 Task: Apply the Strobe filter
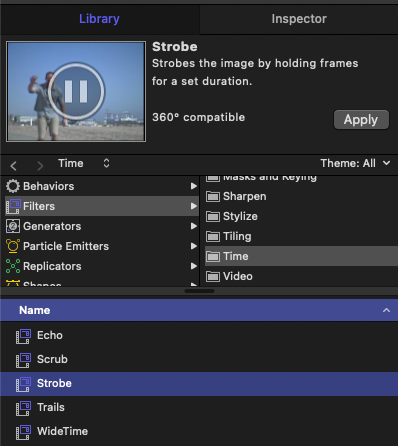click(361, 119)
